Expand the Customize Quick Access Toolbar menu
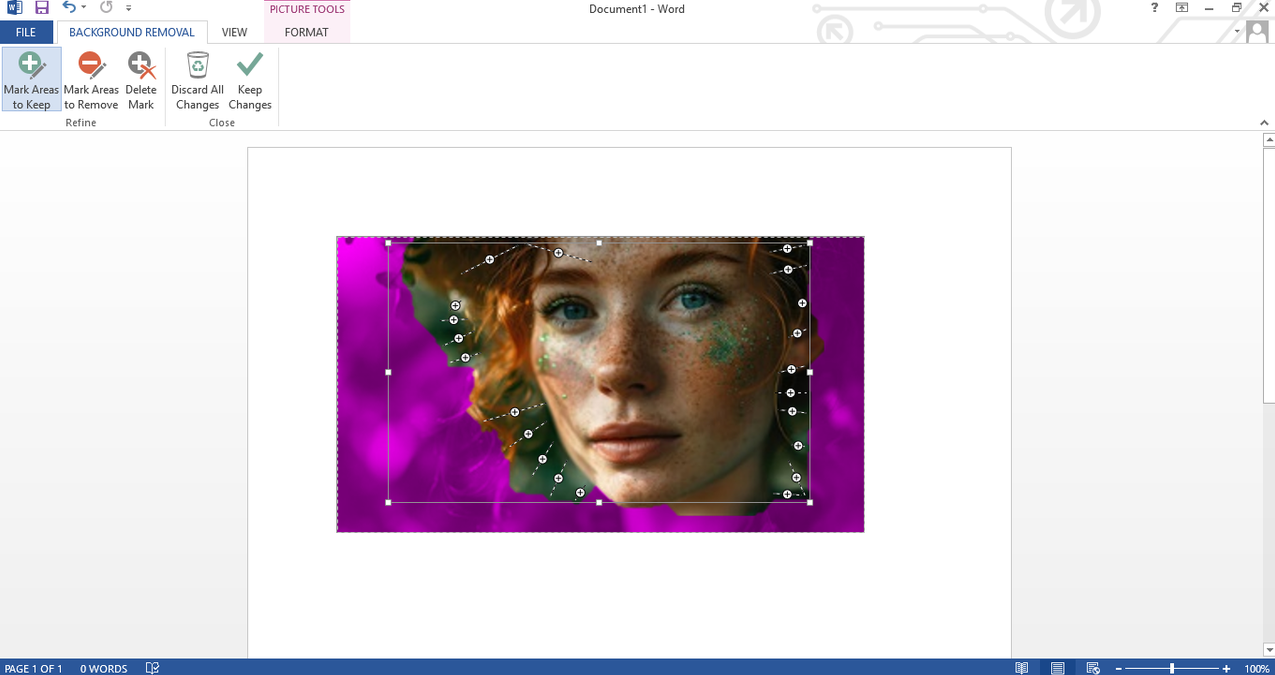 [128, 8]
